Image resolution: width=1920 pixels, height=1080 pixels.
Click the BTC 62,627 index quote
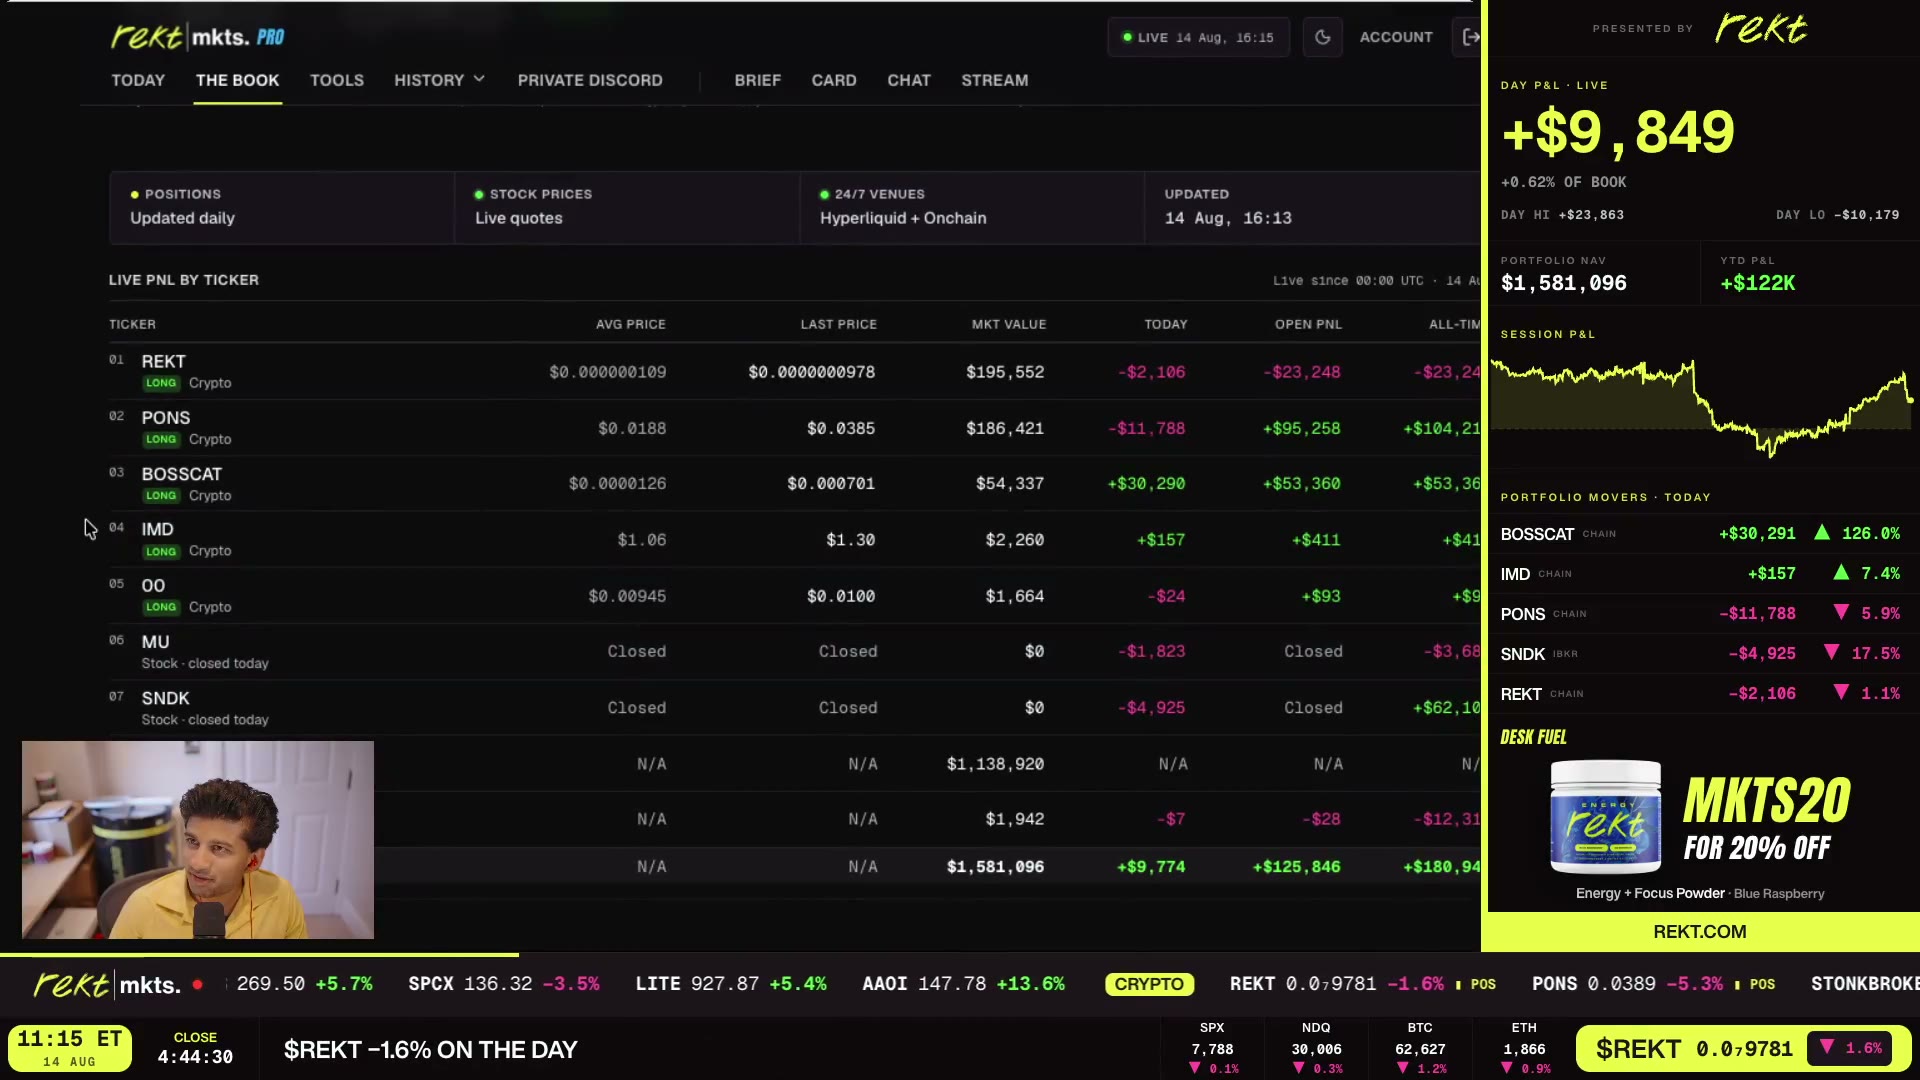click(1419, 1048)
